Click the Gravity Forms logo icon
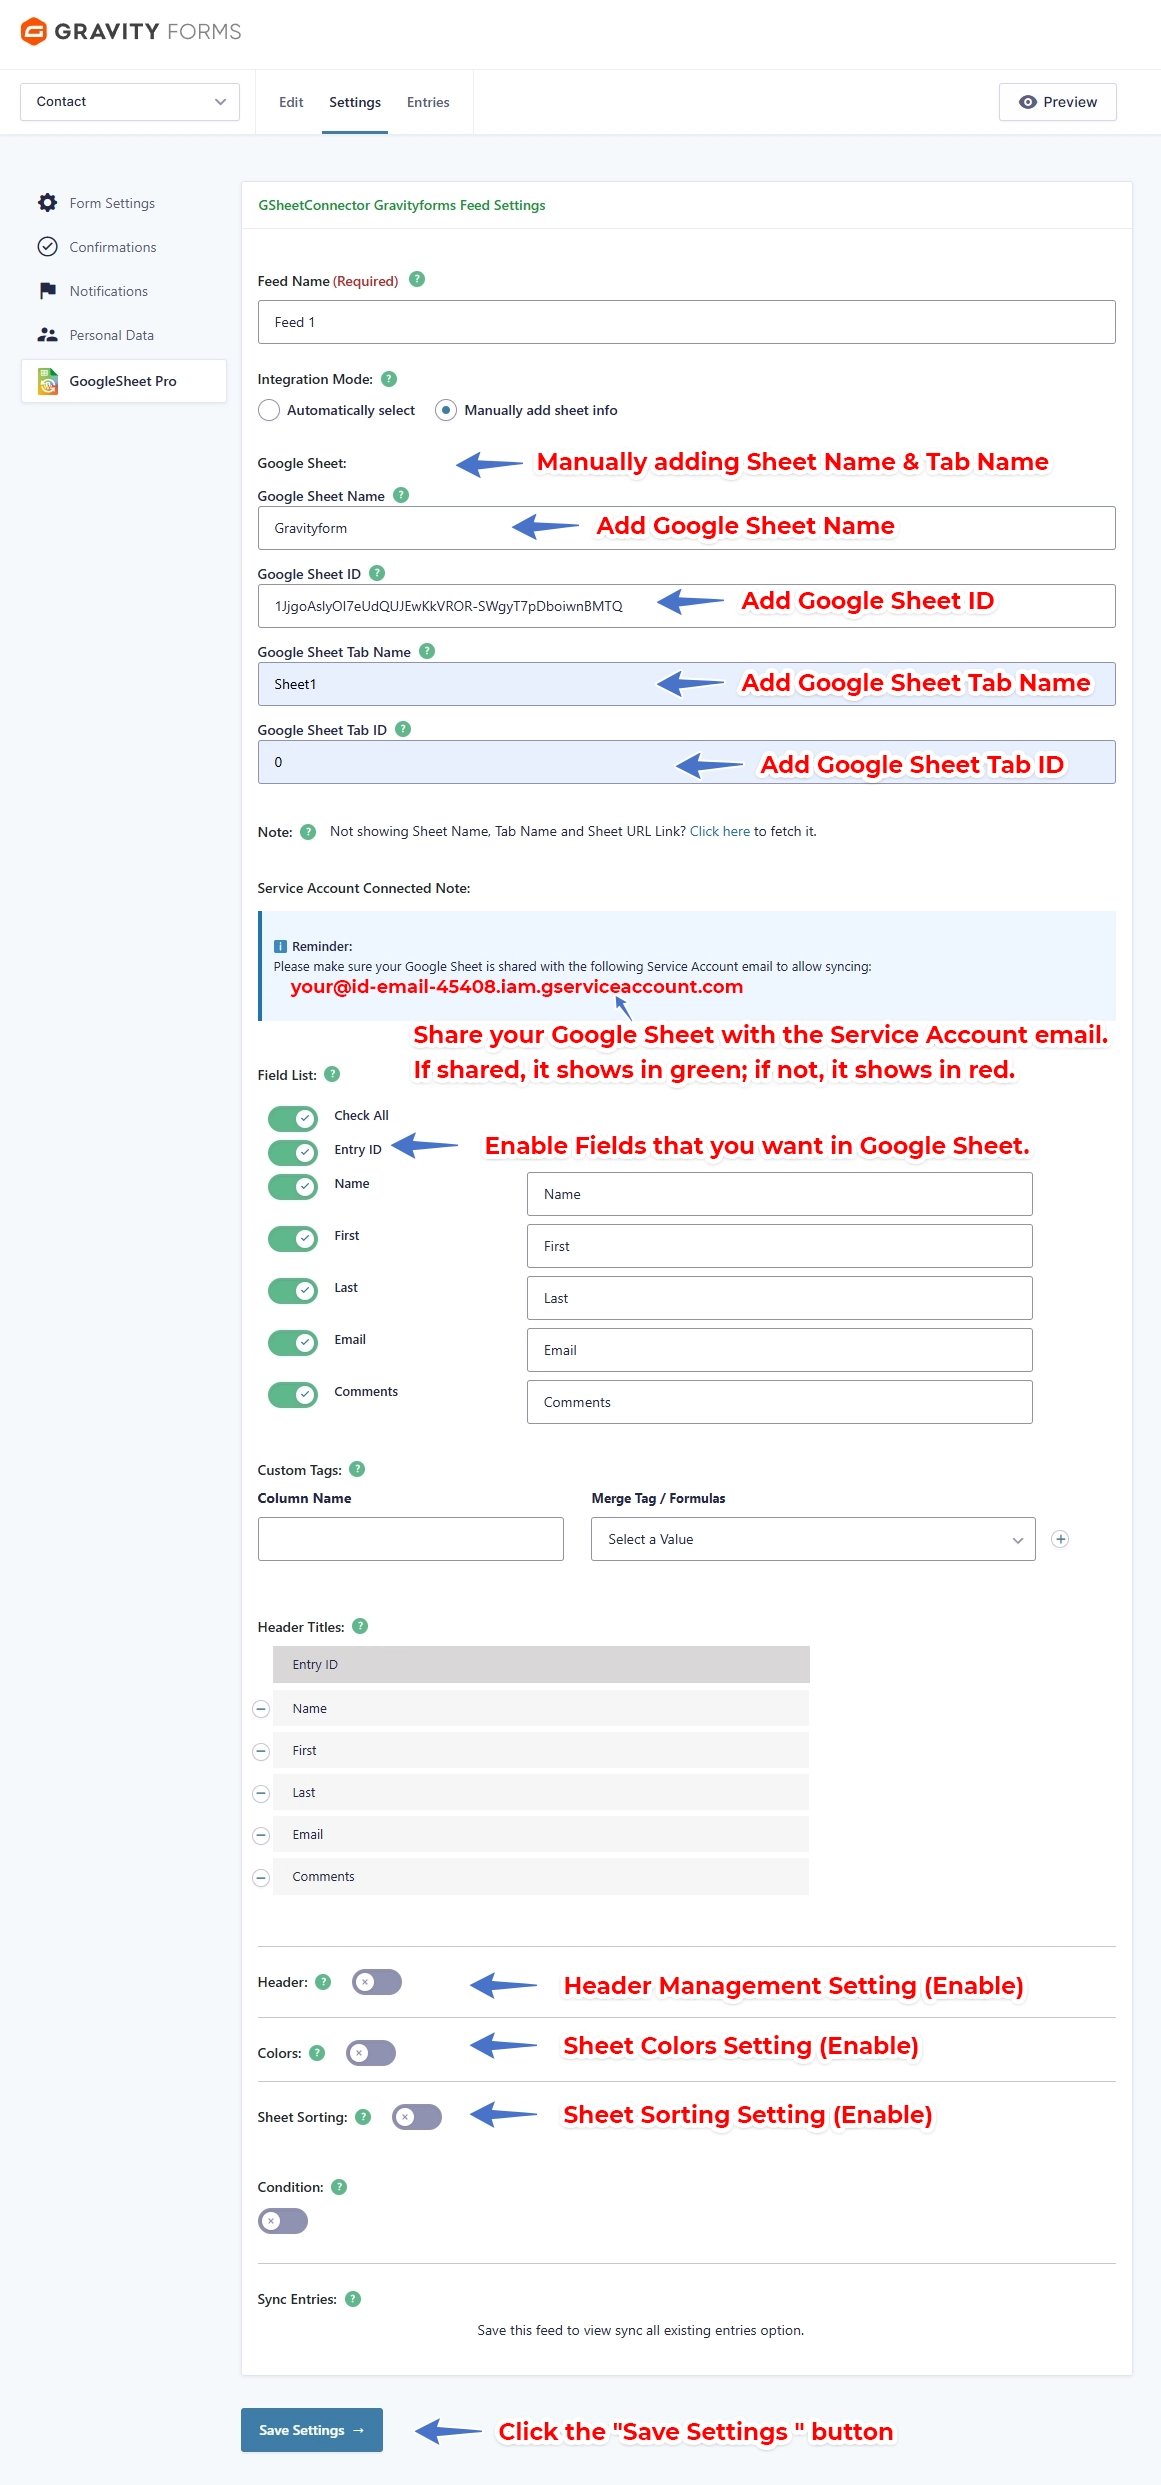1161x2485 pixels. [x=34, y=31]
